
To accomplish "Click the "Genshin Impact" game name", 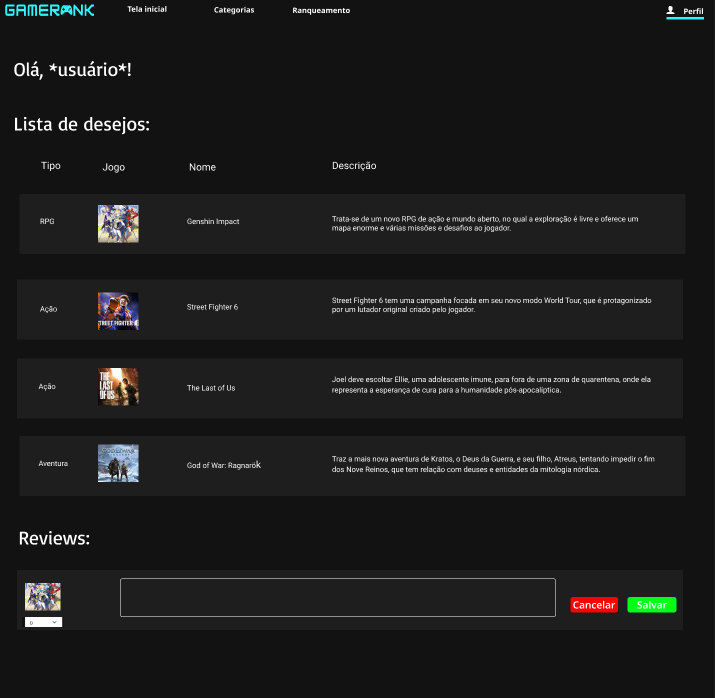I will coord(213,221).
